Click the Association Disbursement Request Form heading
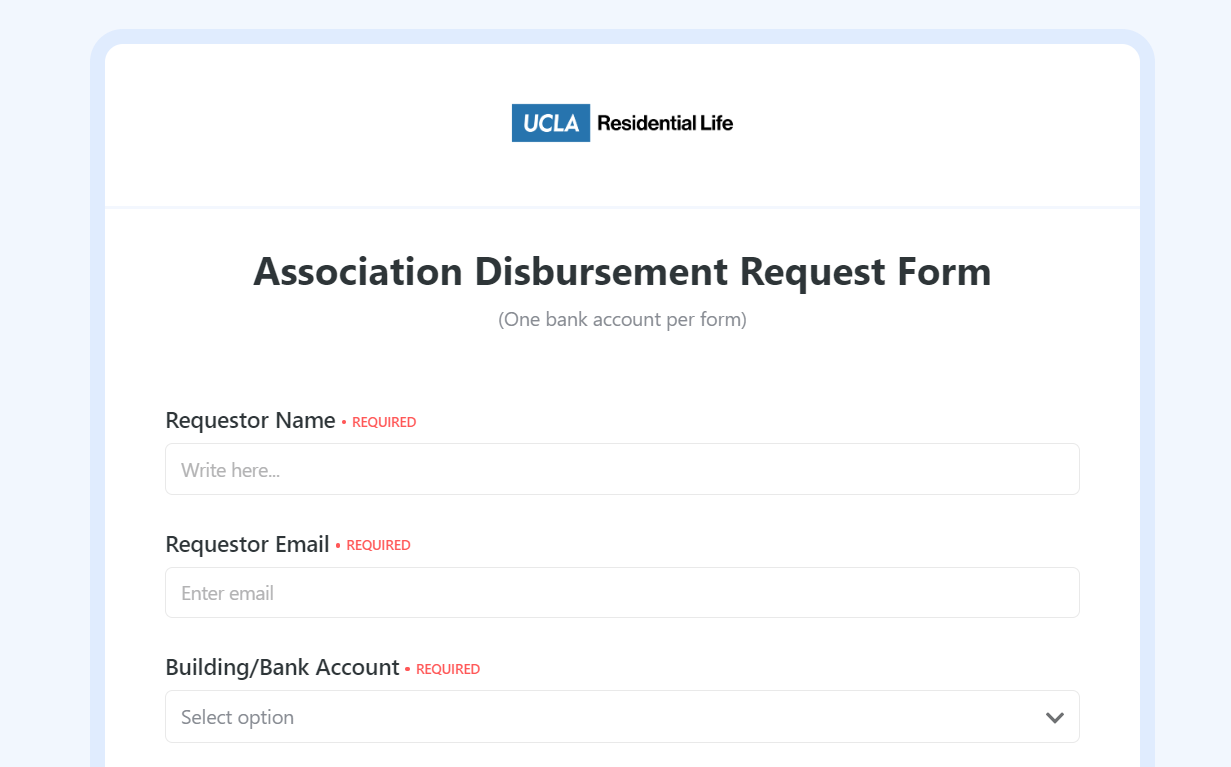Viewport: 1231px width, 767px height. point(622,271)
